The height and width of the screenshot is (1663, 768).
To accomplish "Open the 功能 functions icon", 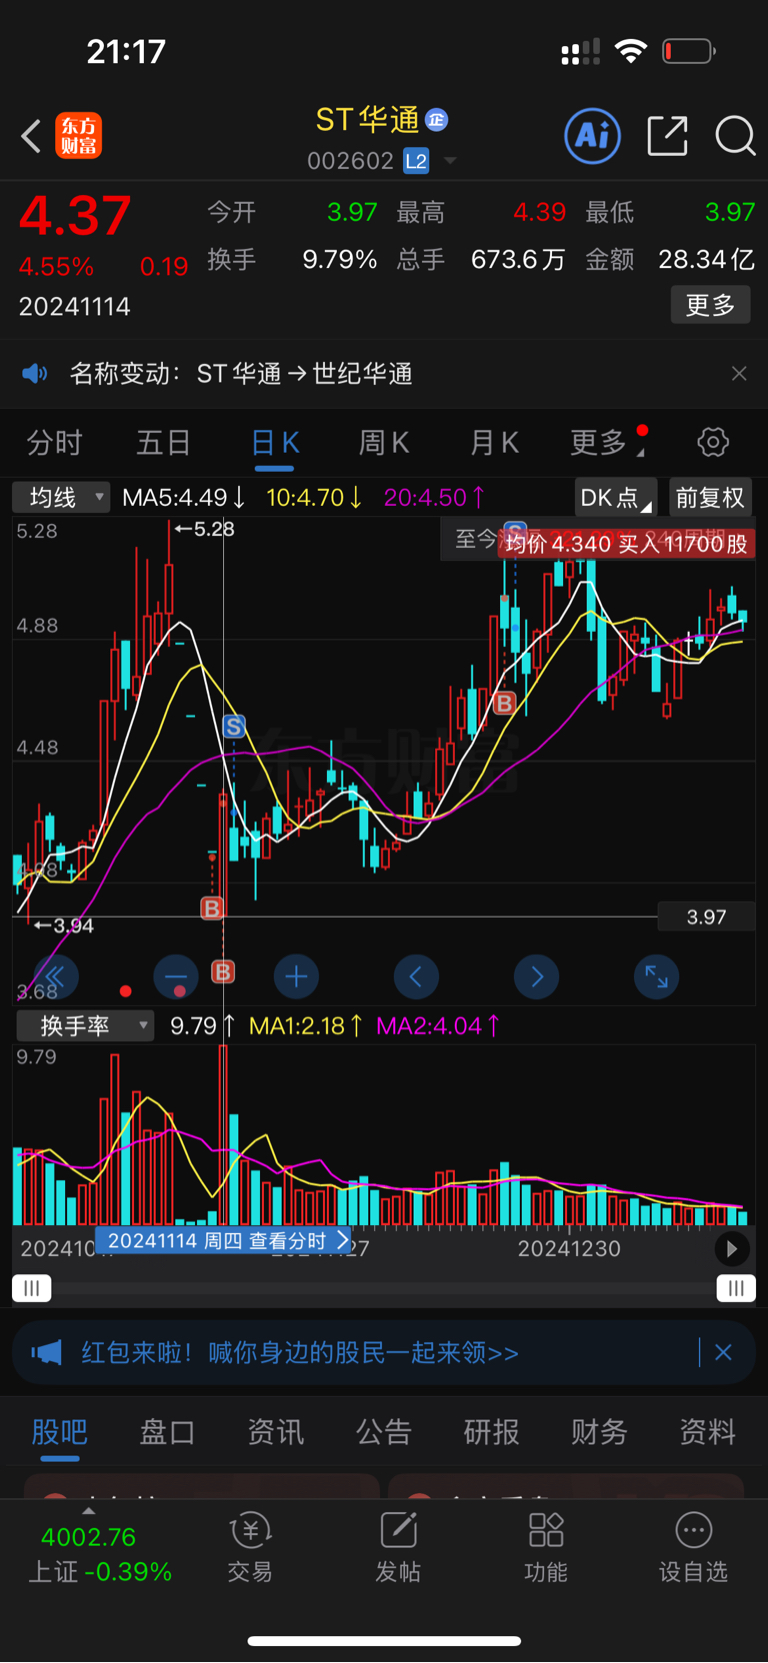I will (x=546, y=1547).
